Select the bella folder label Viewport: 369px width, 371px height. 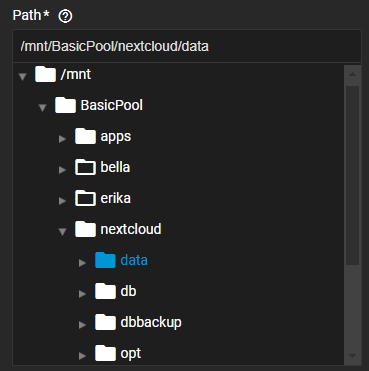point(115,167)
